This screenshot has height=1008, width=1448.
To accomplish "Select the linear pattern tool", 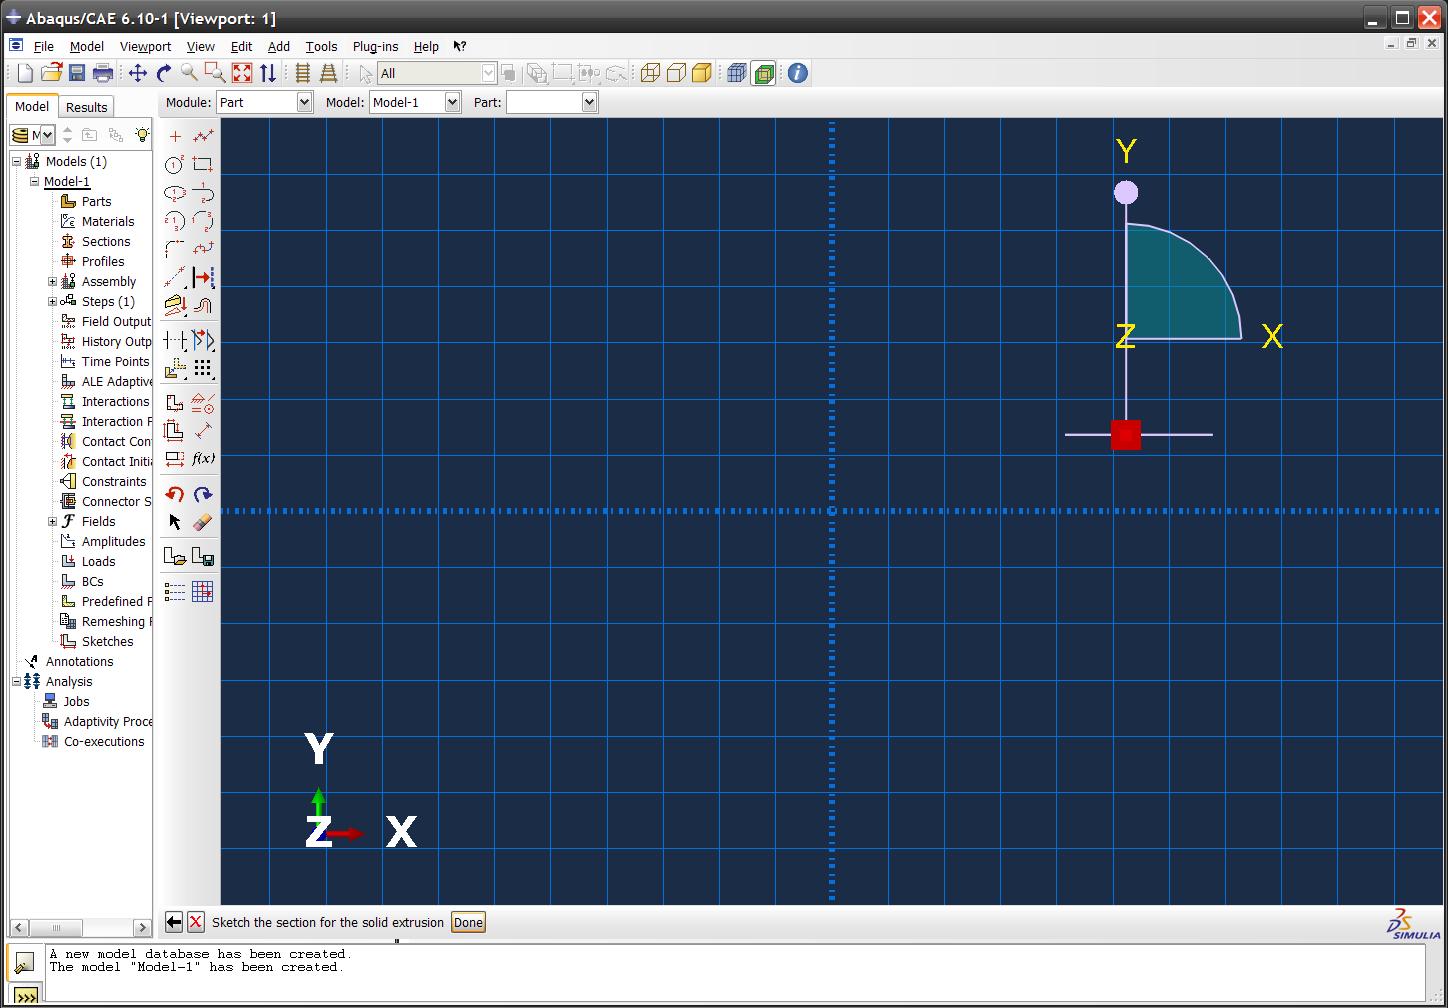I will [x=203, y=369].
